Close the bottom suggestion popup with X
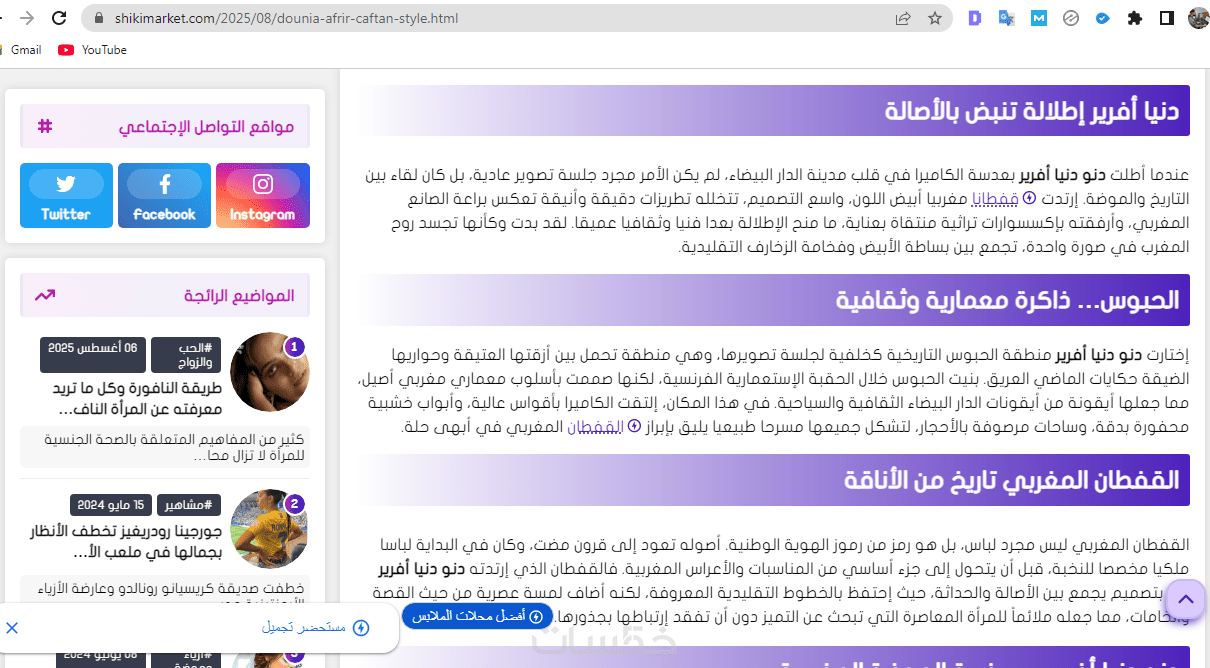1210x668 pixels. [12, 628]
